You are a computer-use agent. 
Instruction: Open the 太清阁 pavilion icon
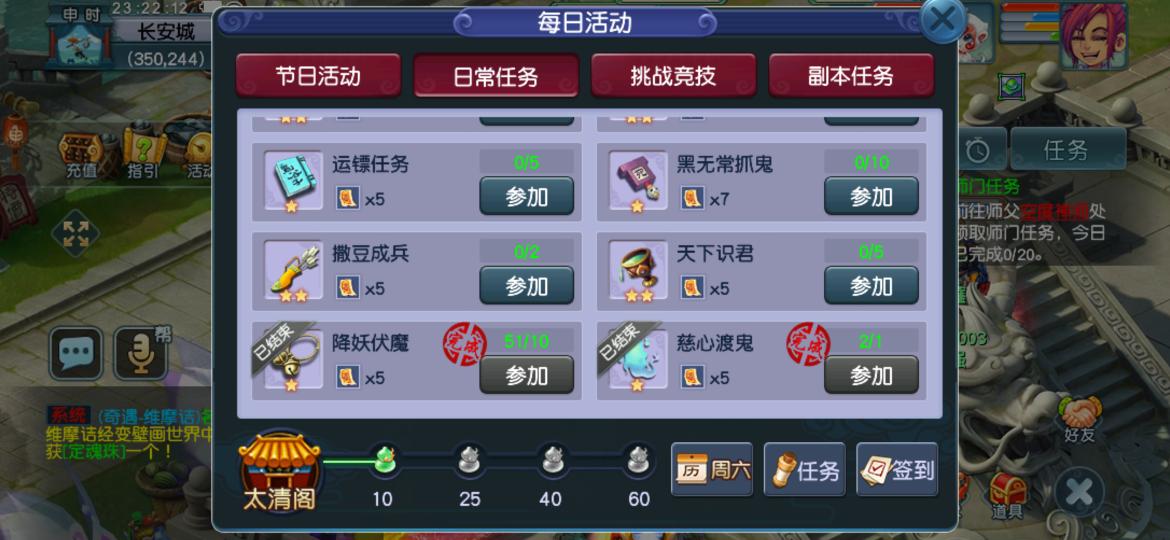click(x=279, y=472)
